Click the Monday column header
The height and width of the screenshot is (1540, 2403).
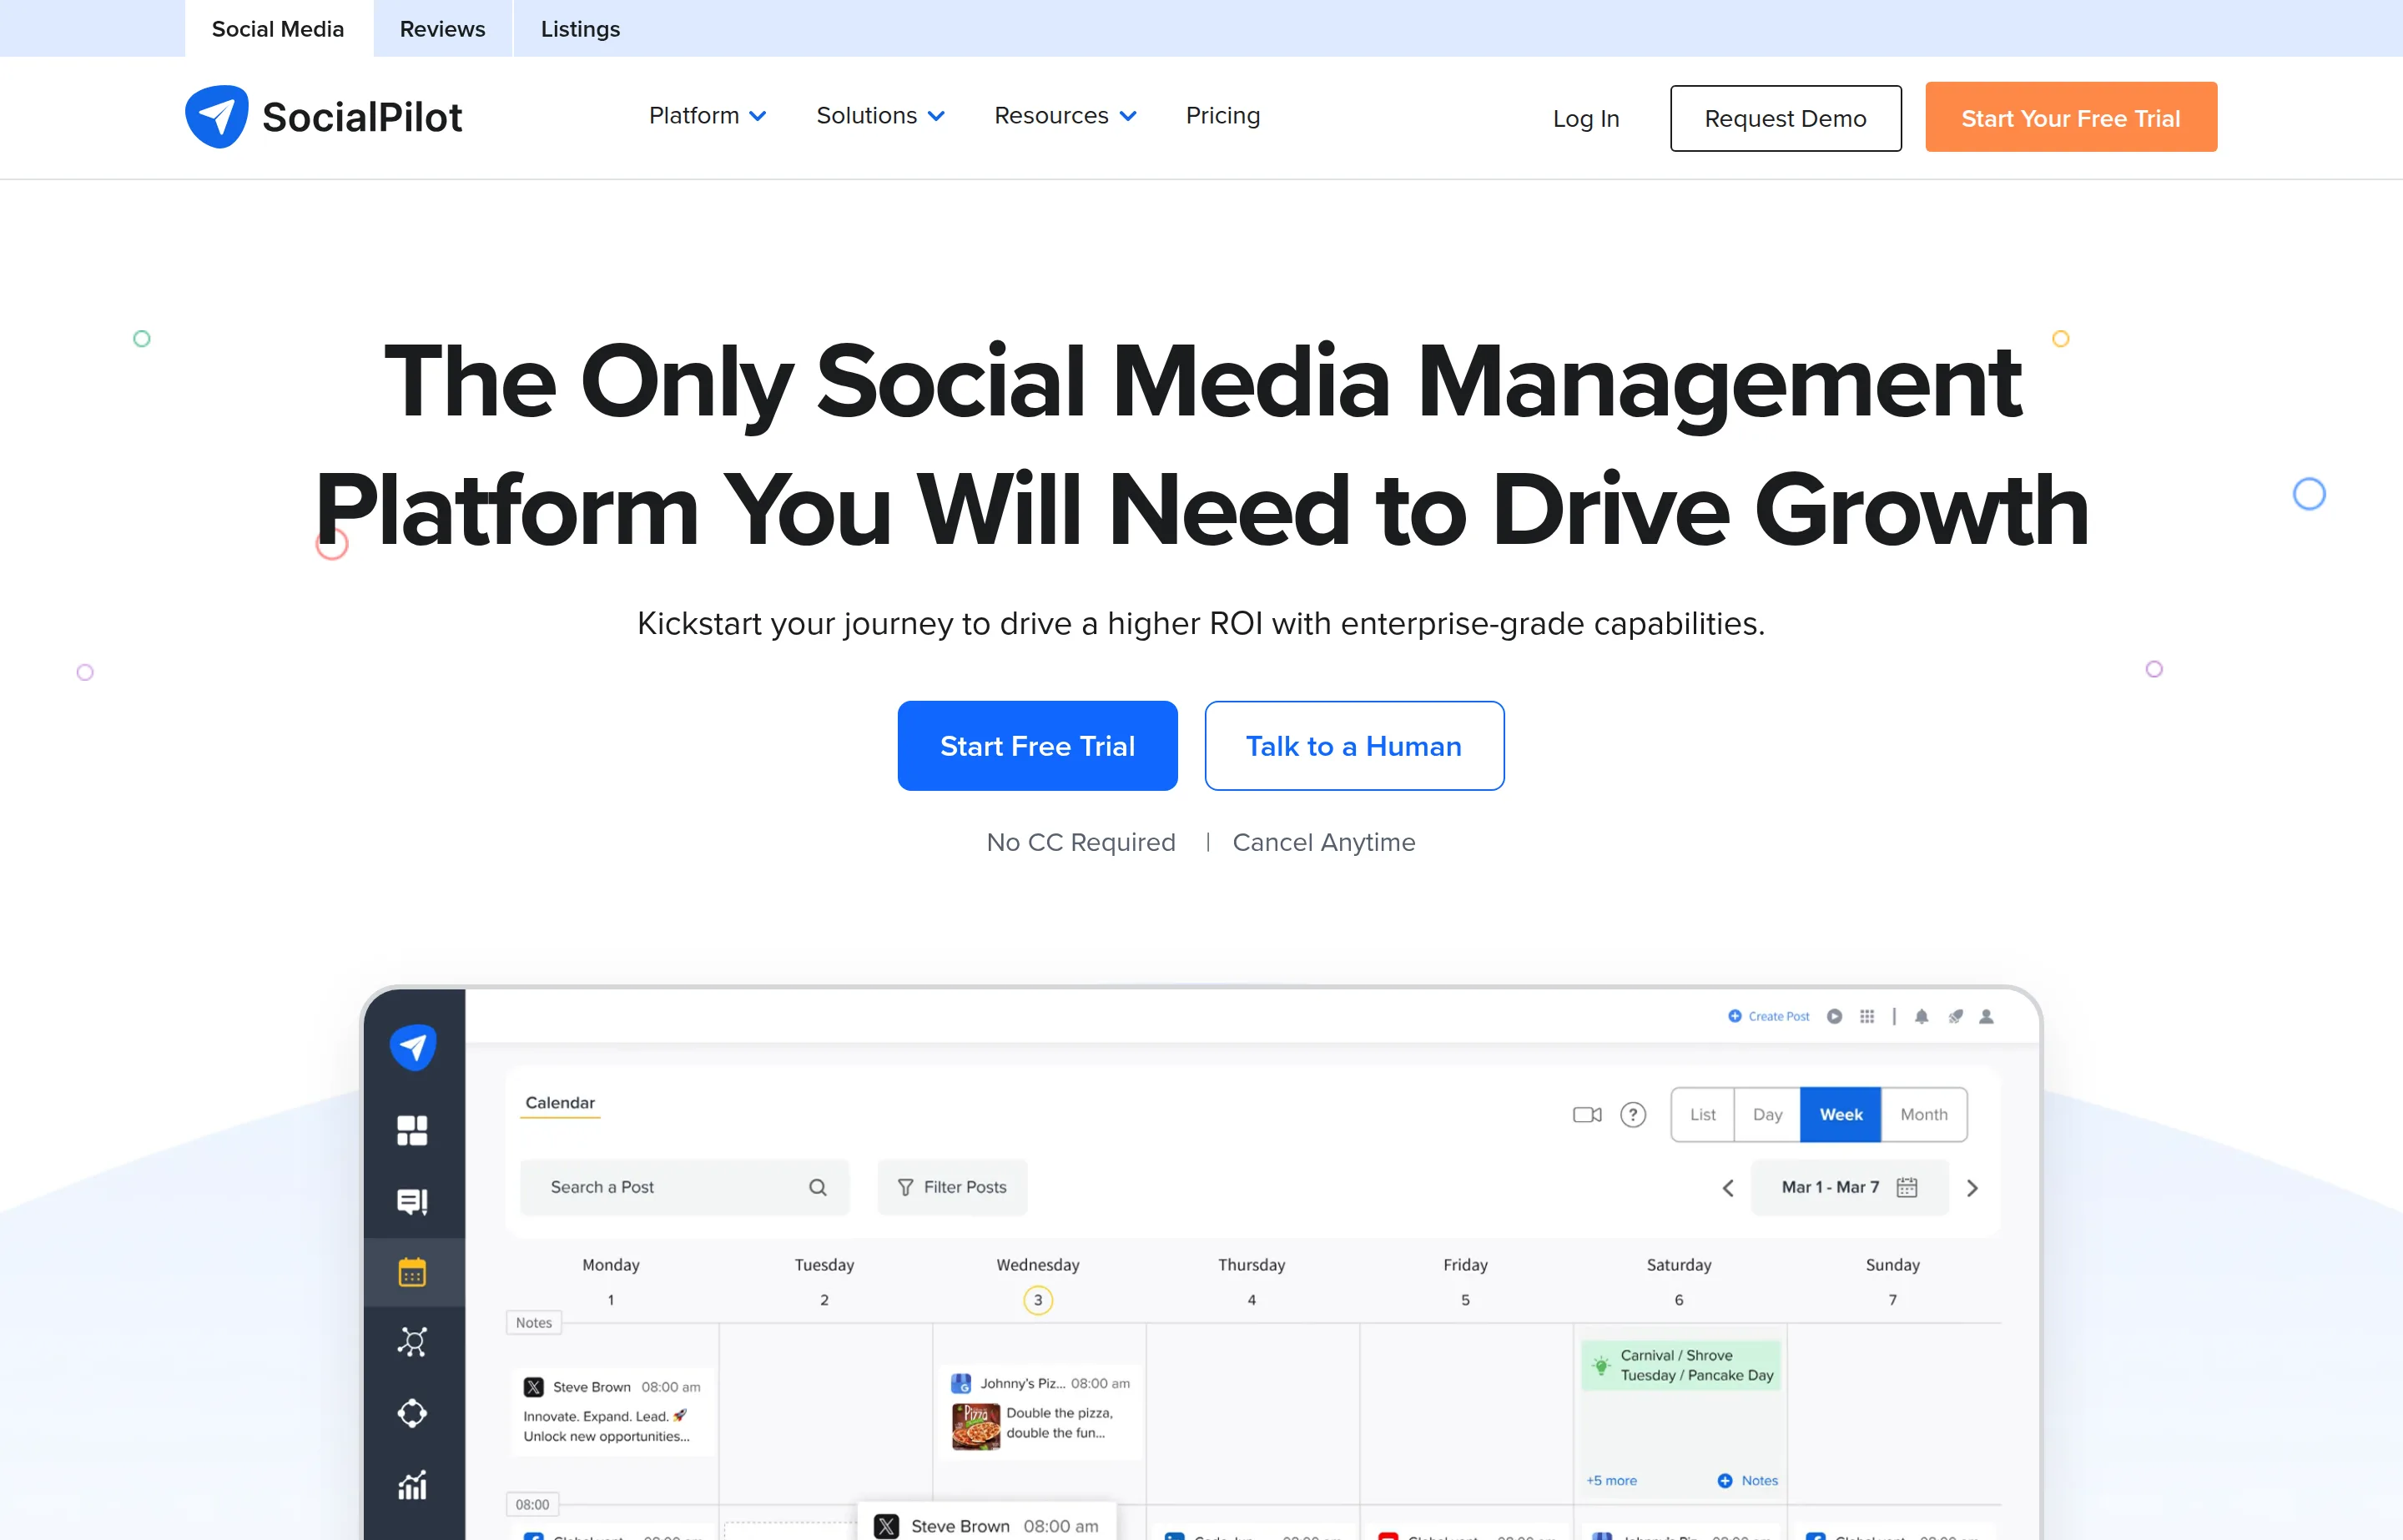[611, 1265]
